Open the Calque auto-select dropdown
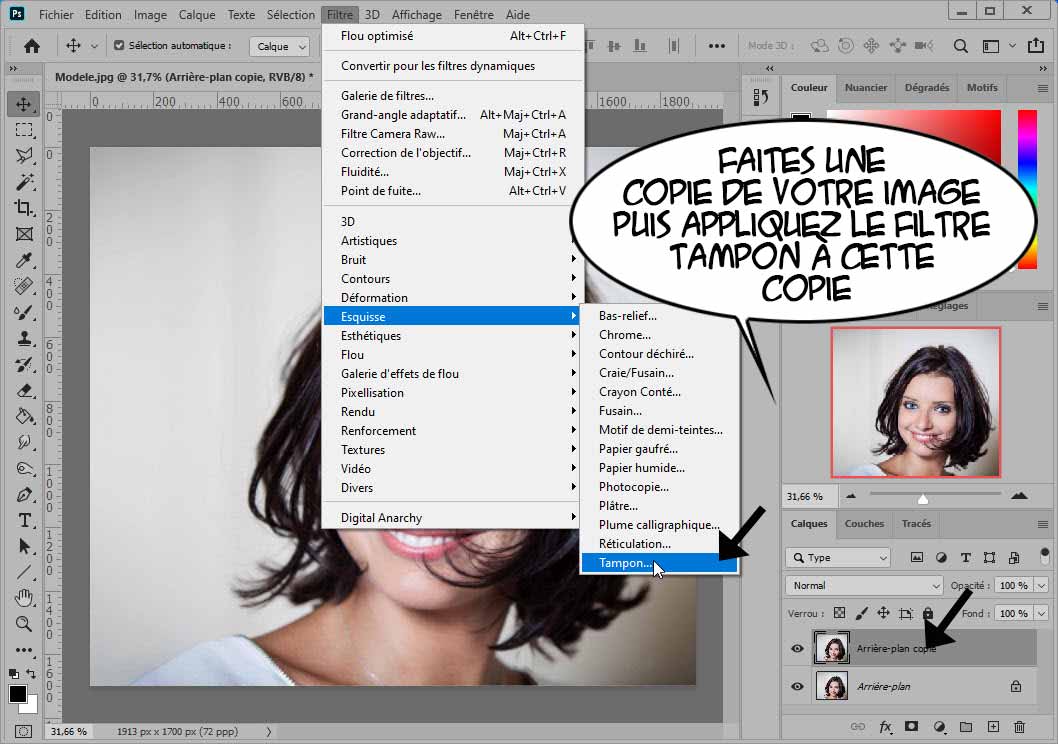The width and height of the screenshot is (1058, 744). click(280, 46)
